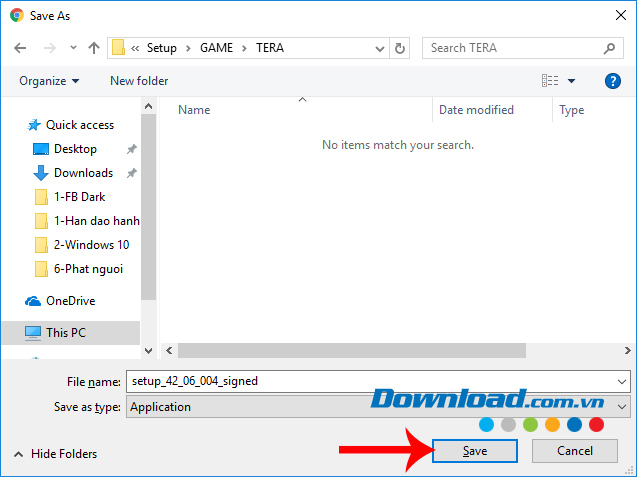The height and width of the screenshot is (477, 637).
Task: Click the Forward navigation arrow
Action: [x=50, y=48]
